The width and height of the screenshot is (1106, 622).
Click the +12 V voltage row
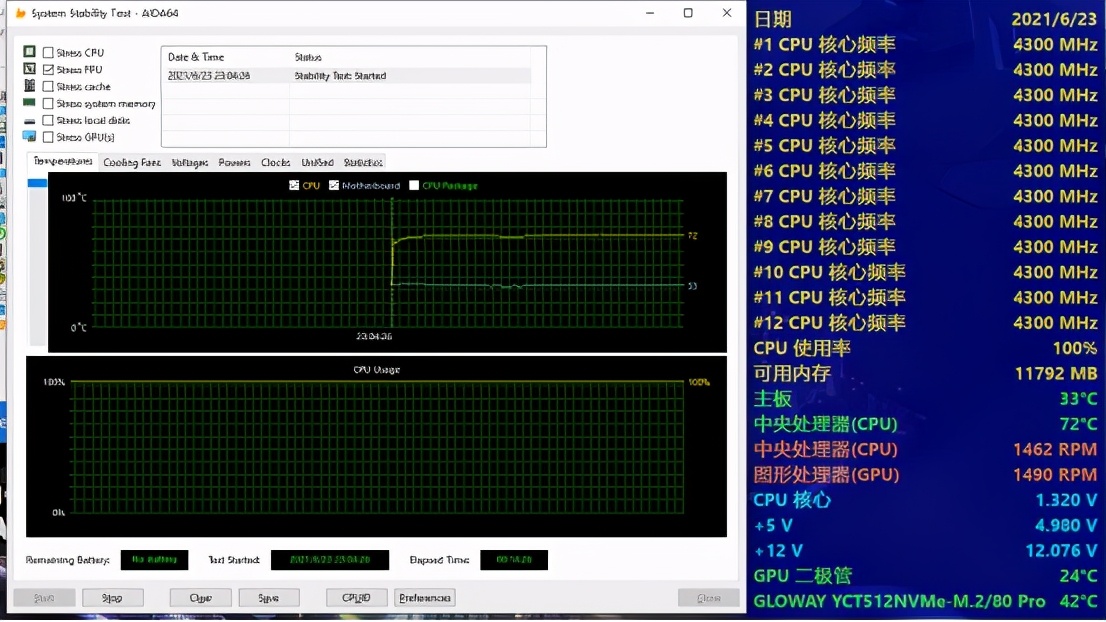[x=925, y=551]
